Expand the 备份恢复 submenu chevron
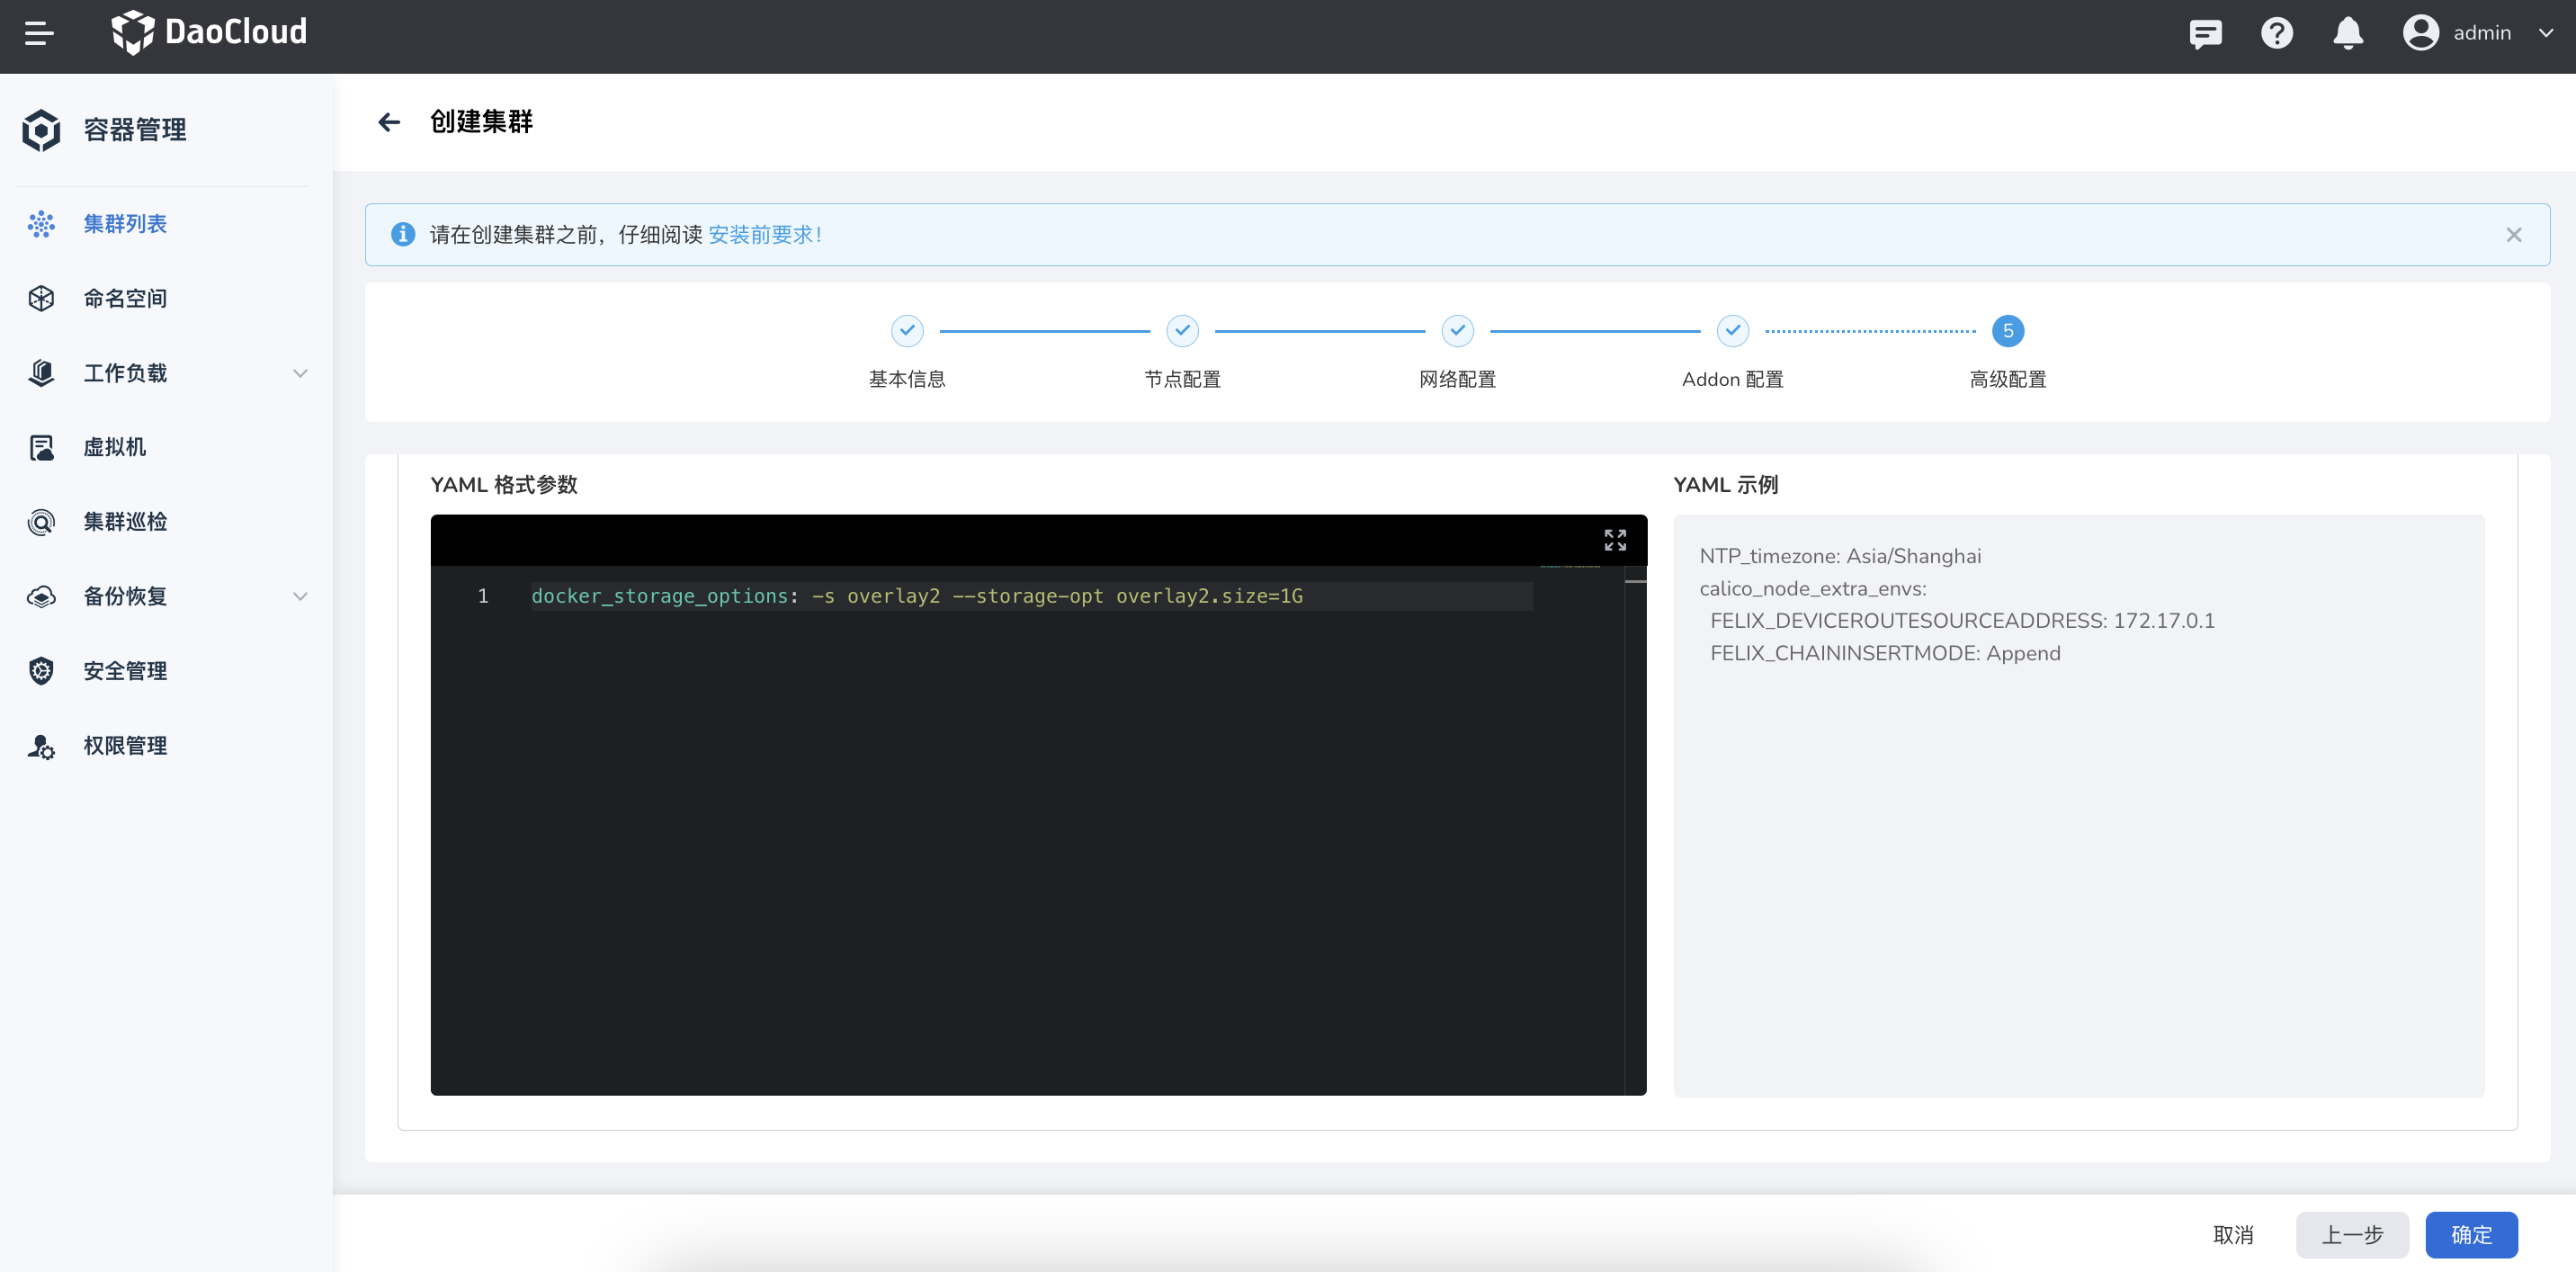 (x=300, y=597)
